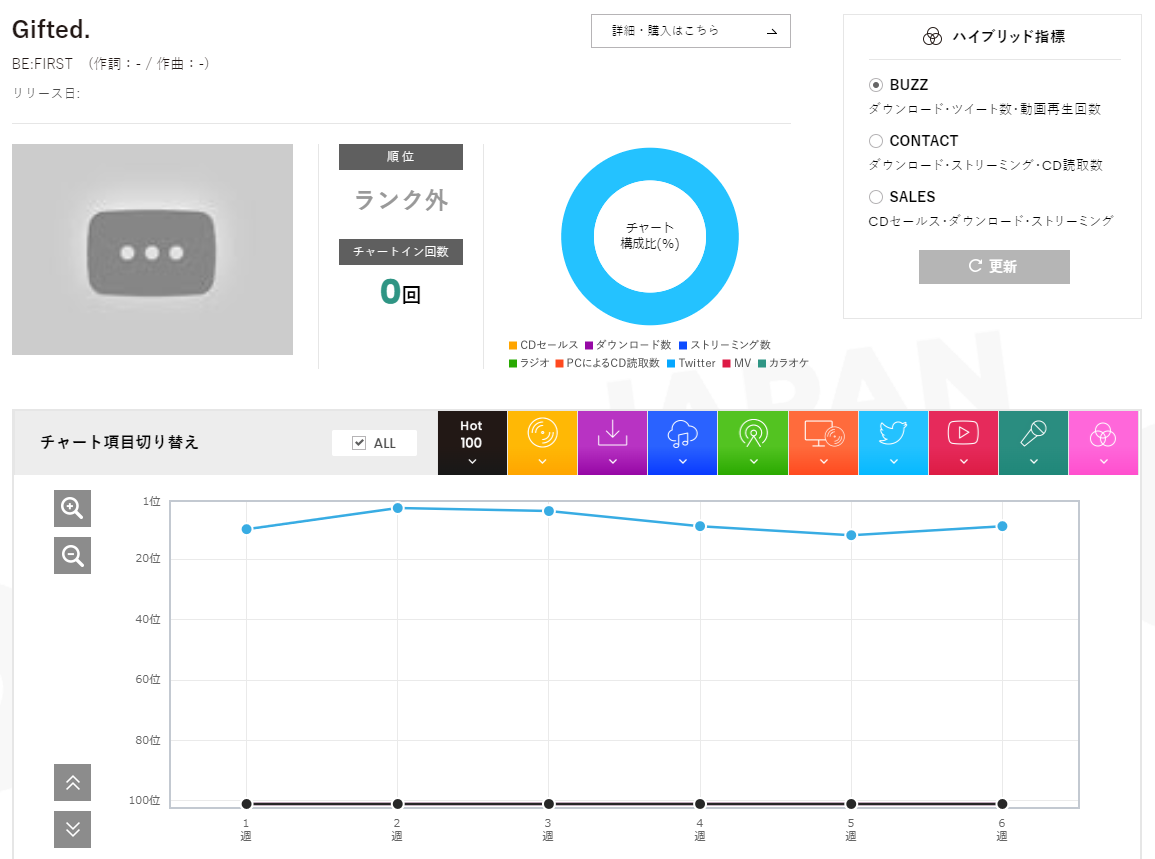This screenshot has height=859, width=1155.
Task: Click the blue data point at week 2
Action: [x=398, y=508]
